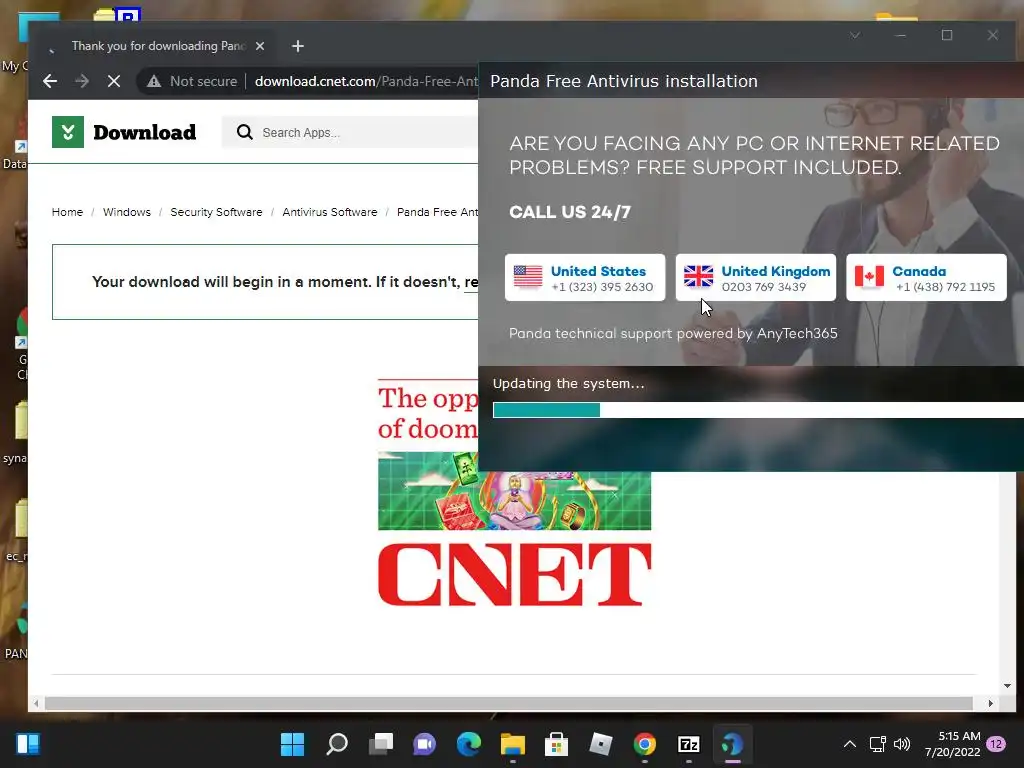Click the green Download logo icon
Viewport: 1024px width, 768px height.
pos(68,132)
